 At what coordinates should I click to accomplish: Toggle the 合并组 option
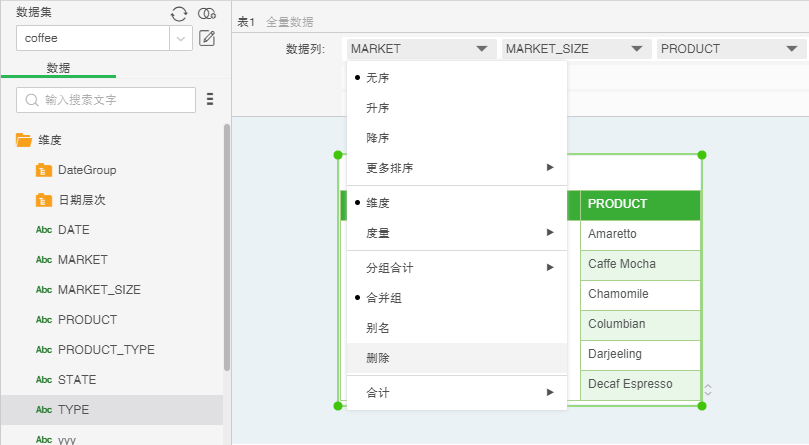[383, 298]
